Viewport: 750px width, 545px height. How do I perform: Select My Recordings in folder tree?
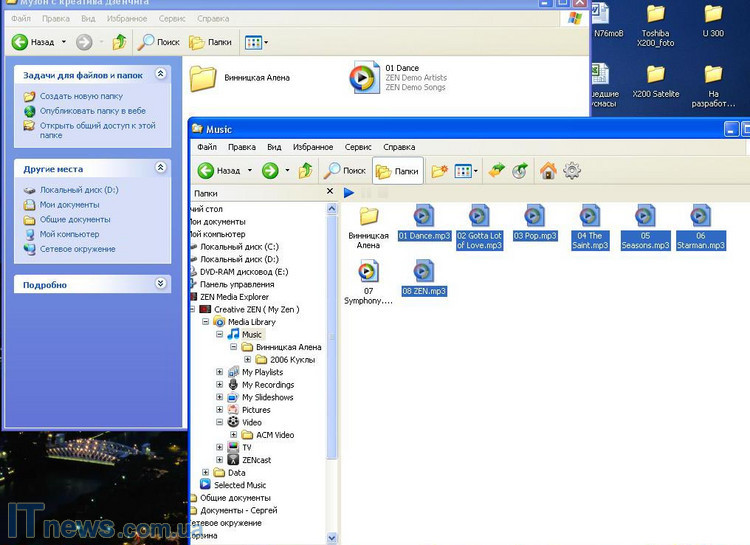pyautogui.click(x=267, y=385)
